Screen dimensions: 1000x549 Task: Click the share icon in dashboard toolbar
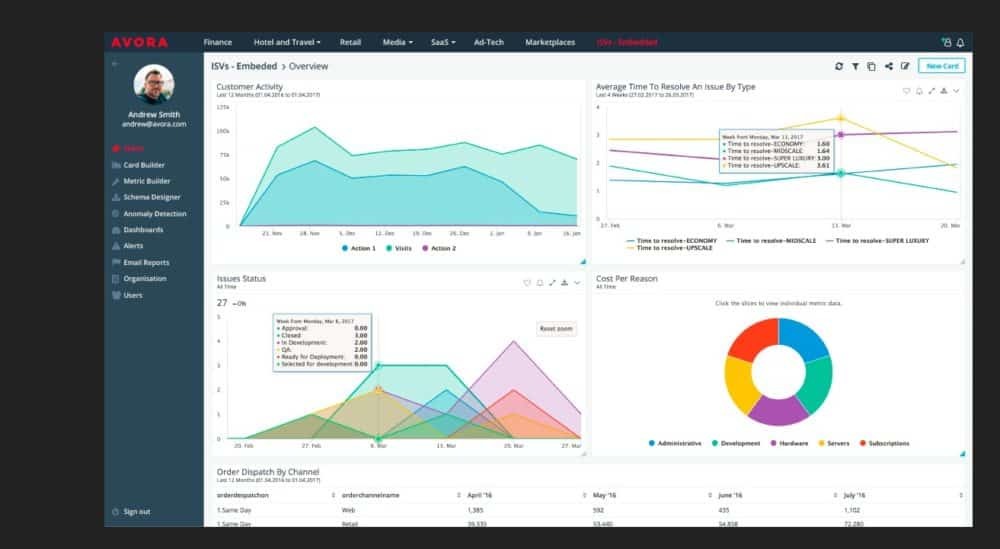click(x=888, y=66)
